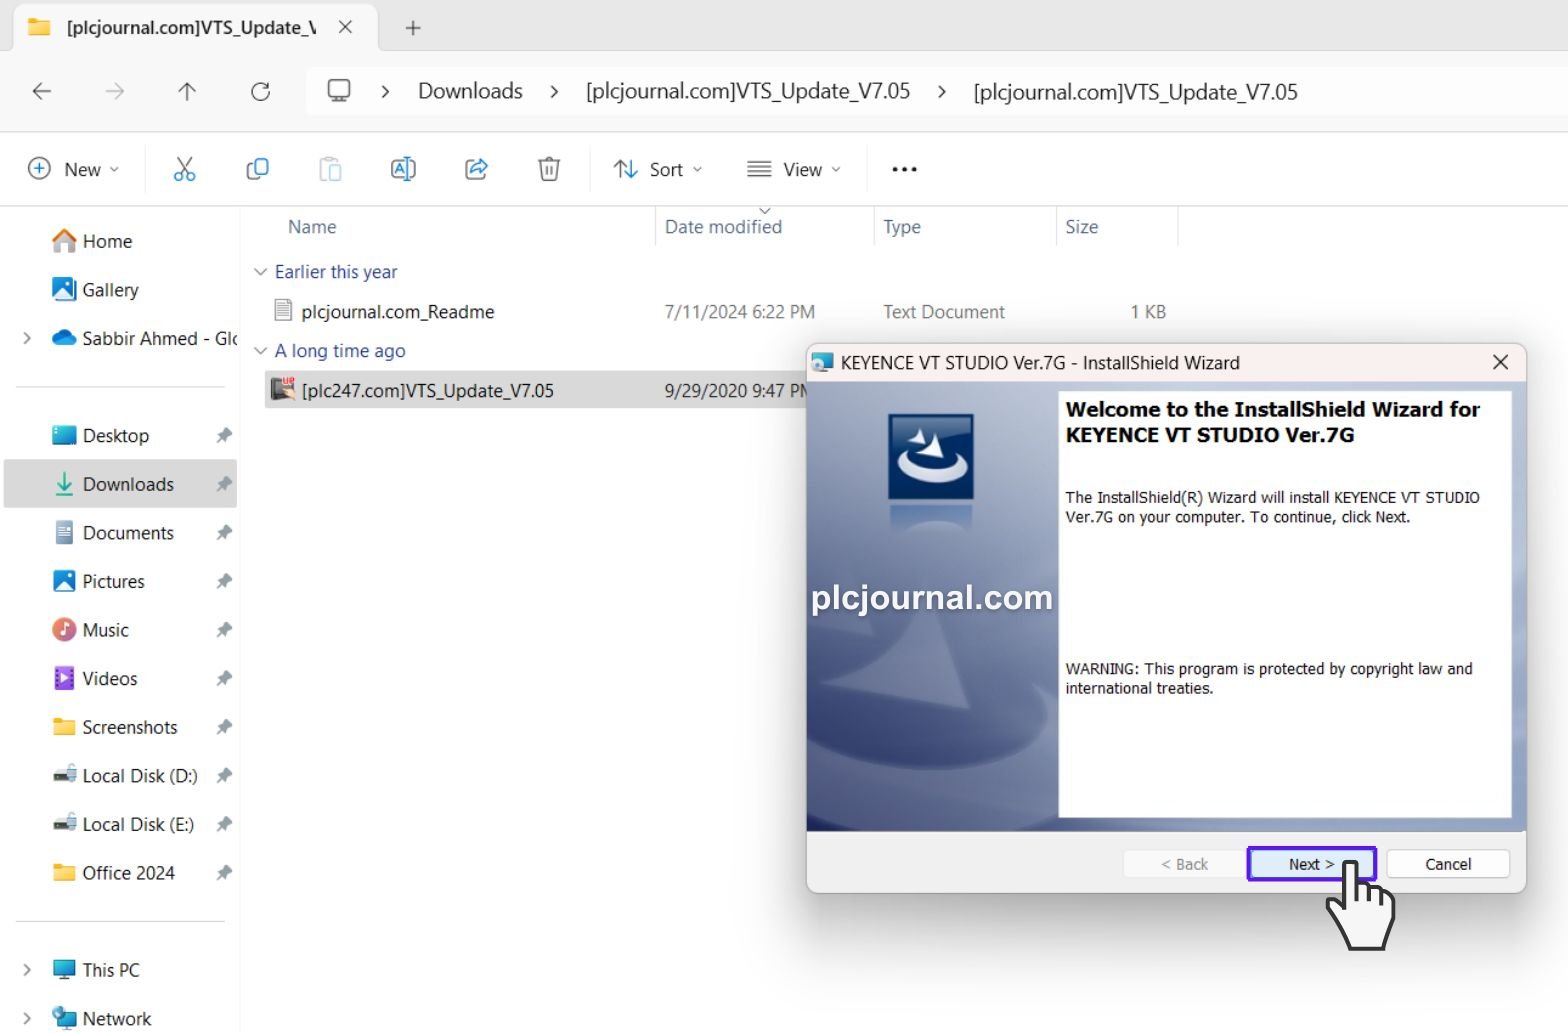The height and width of the screenshot is (1033, 1568).
Task: Click the Rename icon in toolbar
Action: [403, 169]
